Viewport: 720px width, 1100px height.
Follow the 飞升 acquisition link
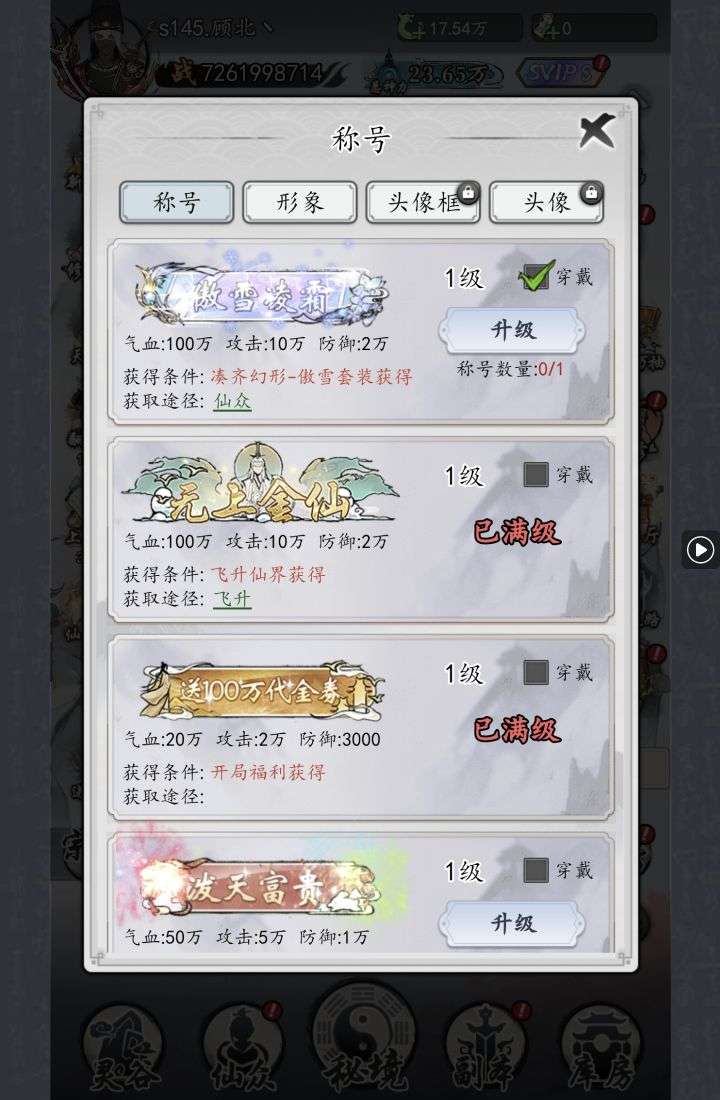(x=232, y=599)
